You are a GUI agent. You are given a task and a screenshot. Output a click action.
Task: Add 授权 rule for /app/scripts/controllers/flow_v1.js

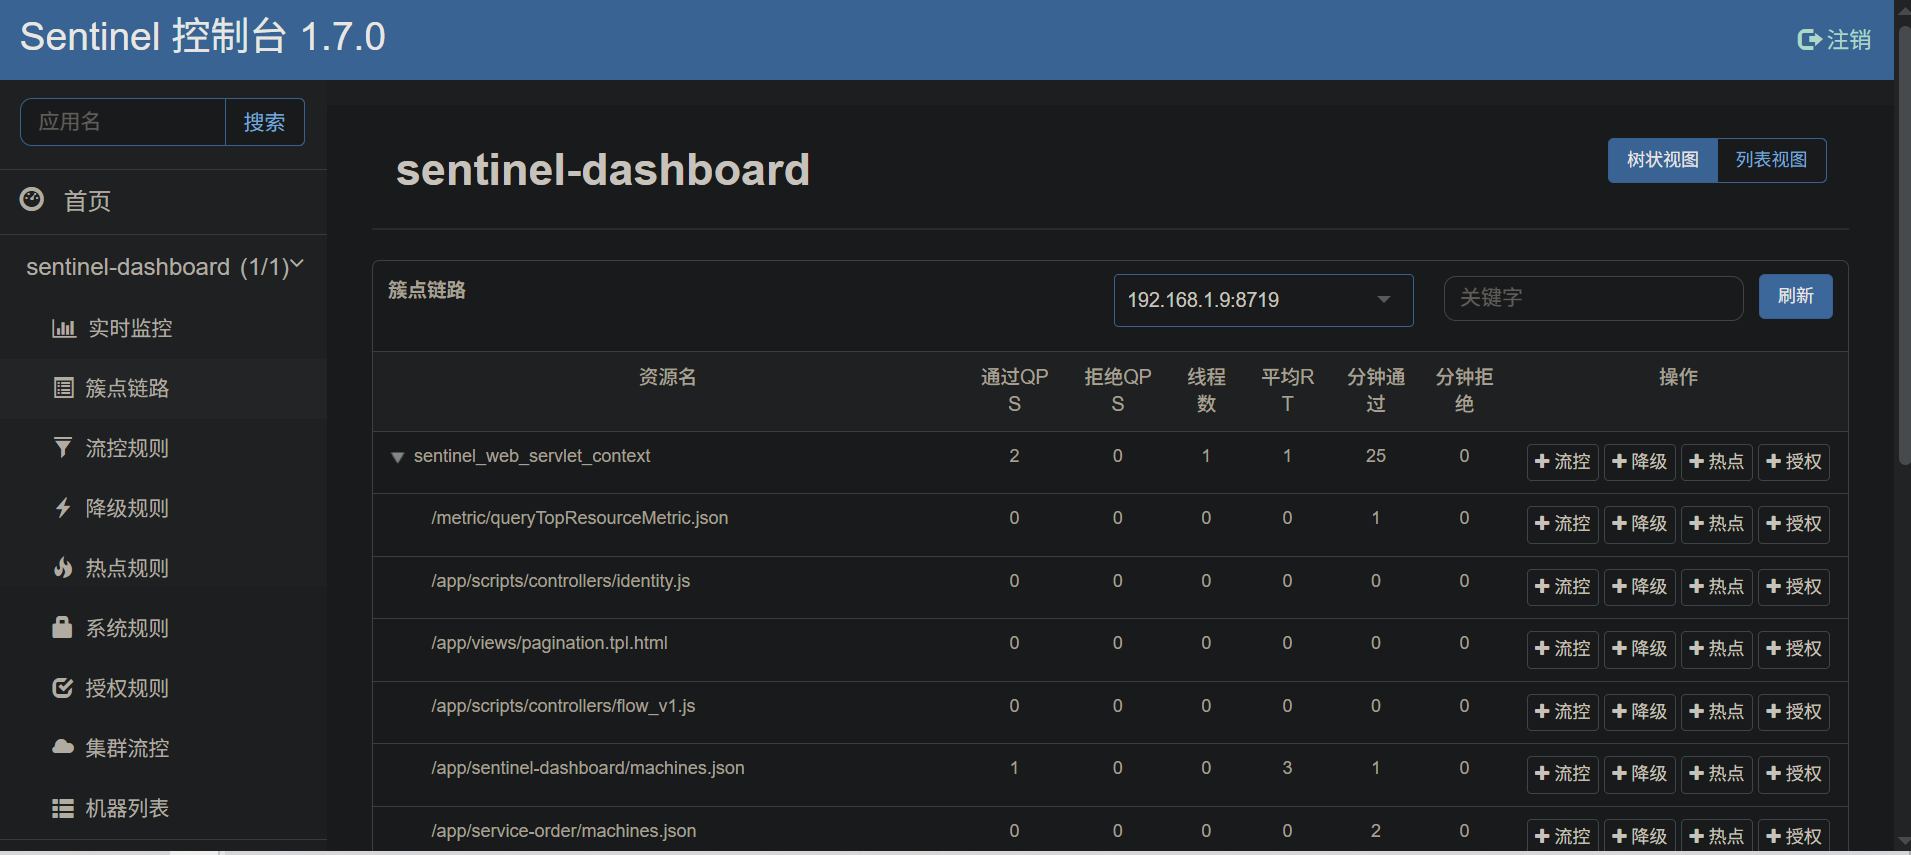(1793, 712)
